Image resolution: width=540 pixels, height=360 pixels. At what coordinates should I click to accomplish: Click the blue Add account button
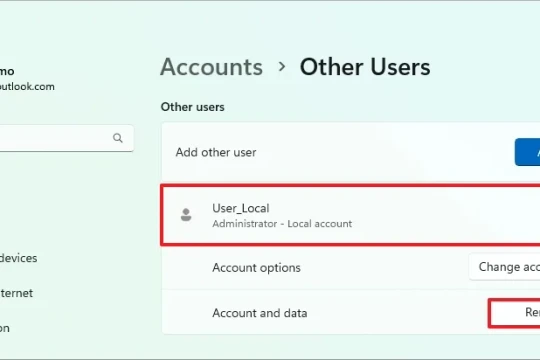click(x=527, y=152)
